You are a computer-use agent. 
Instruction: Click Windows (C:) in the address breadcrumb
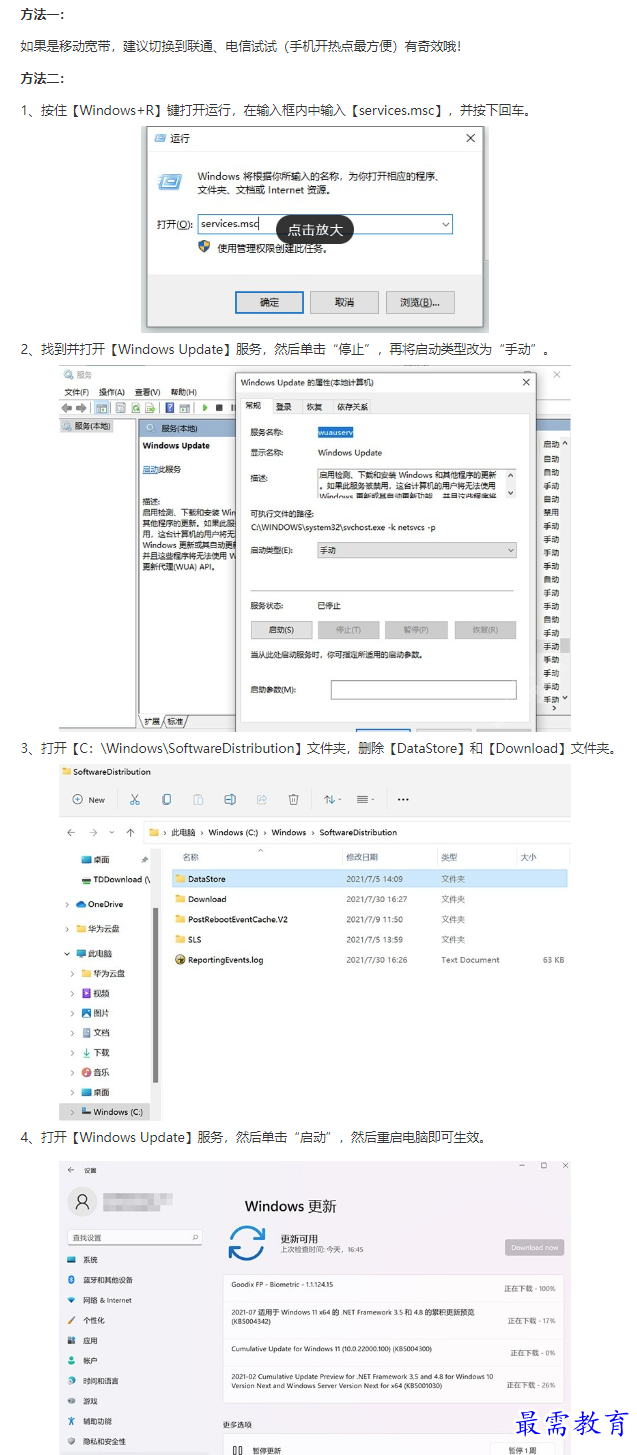click(x=232, y=832)
